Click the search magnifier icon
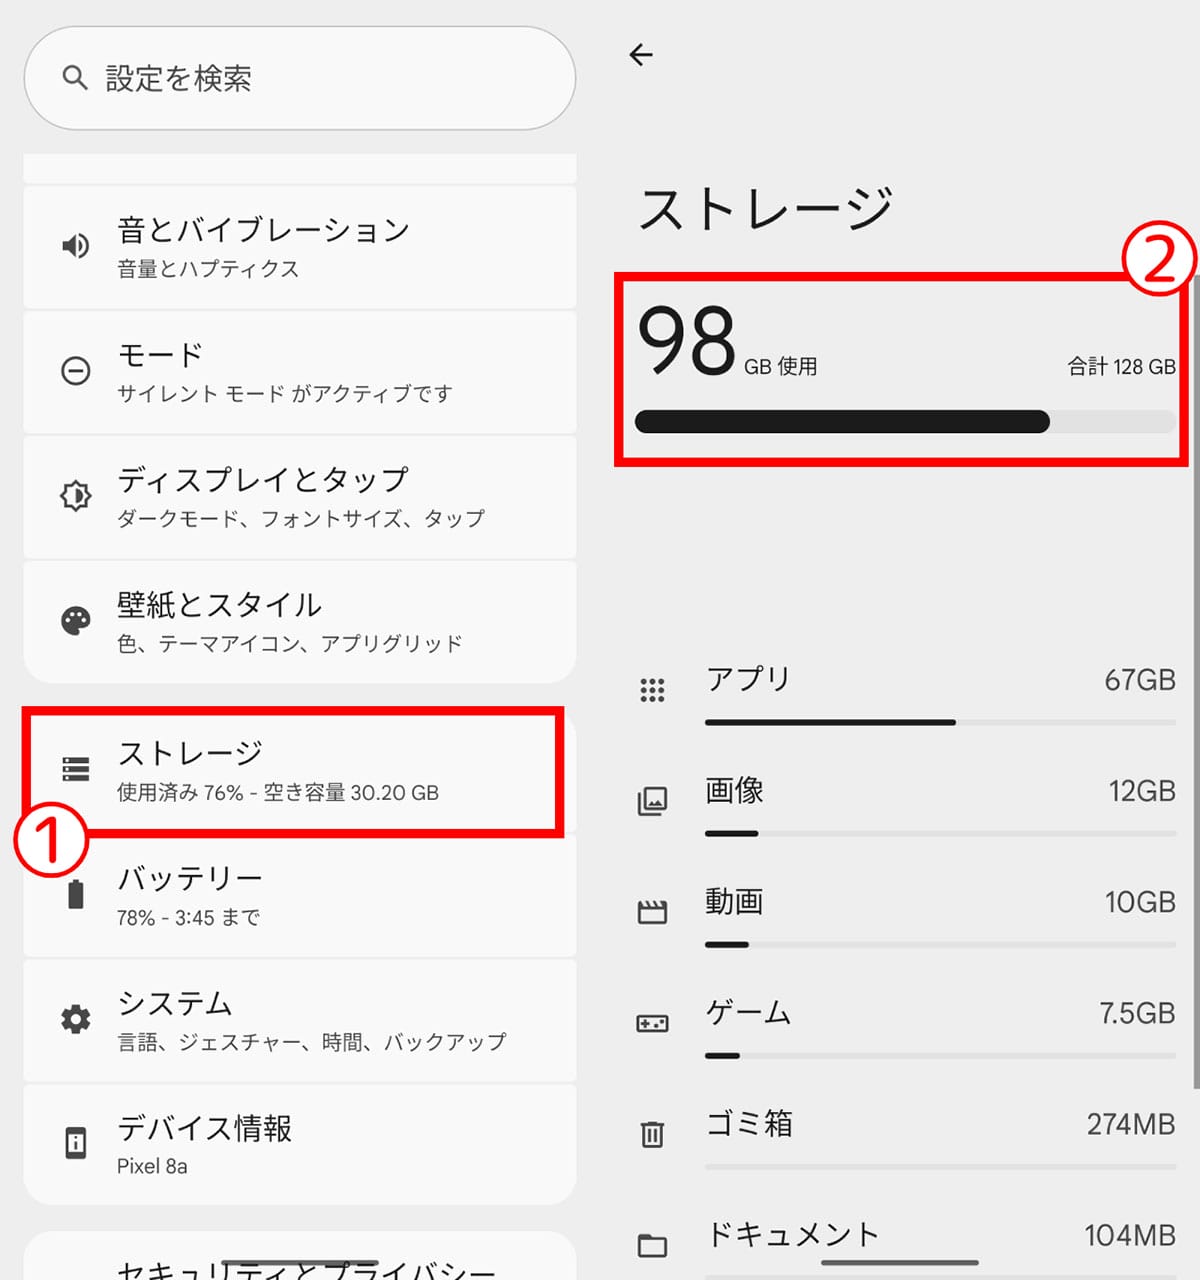This screenshot has height=1280, width=1200. (x=75, y=78)
